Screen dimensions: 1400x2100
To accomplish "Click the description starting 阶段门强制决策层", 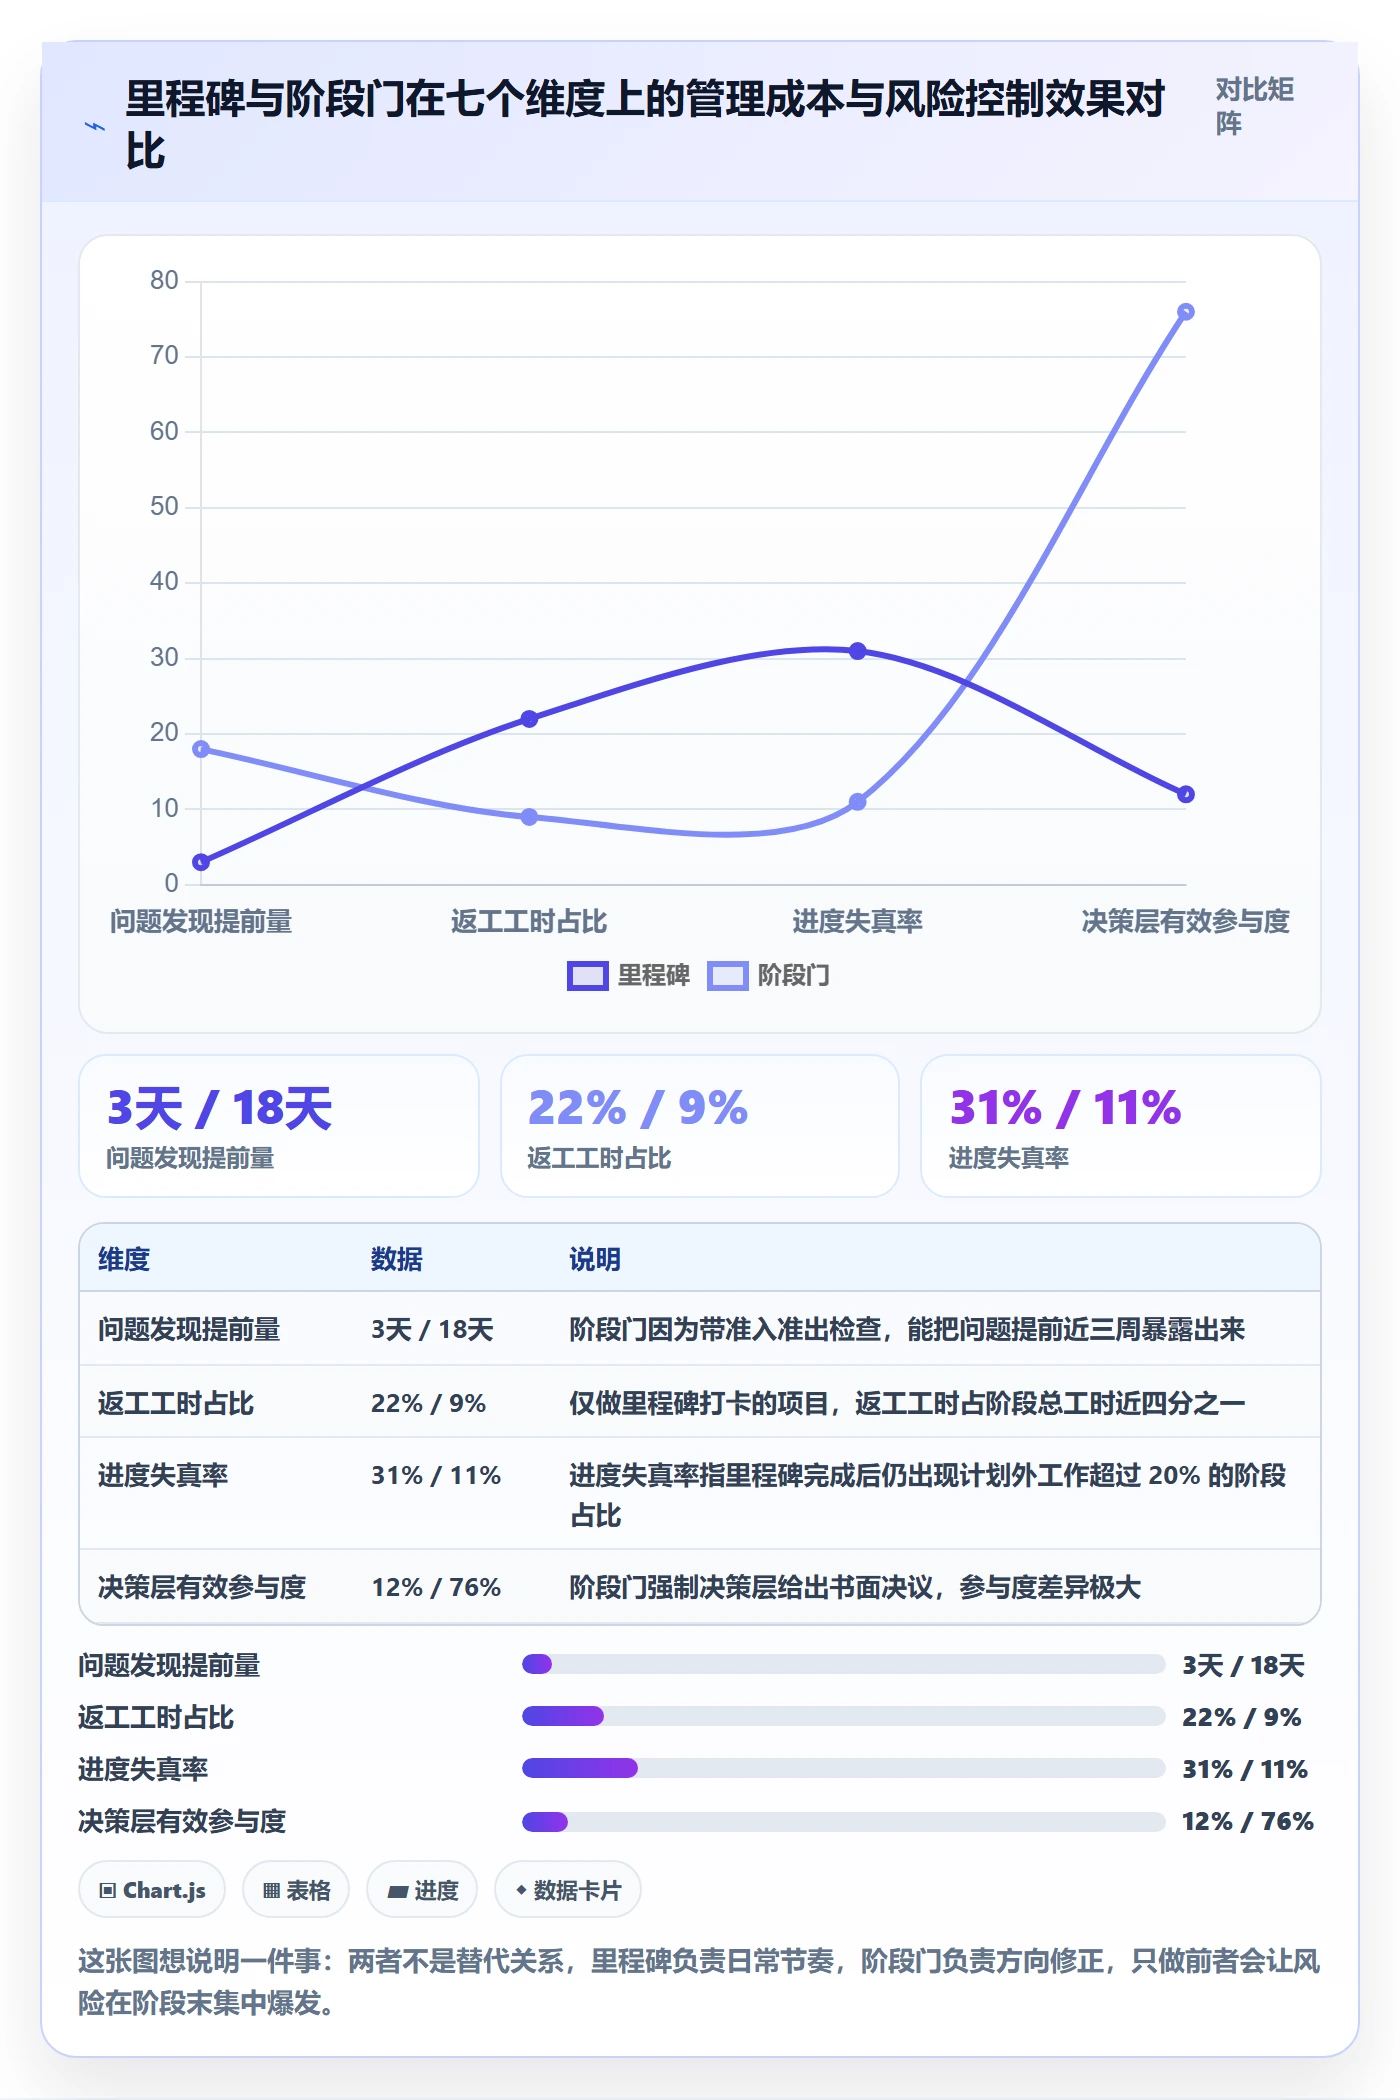I will point(855,1587).
